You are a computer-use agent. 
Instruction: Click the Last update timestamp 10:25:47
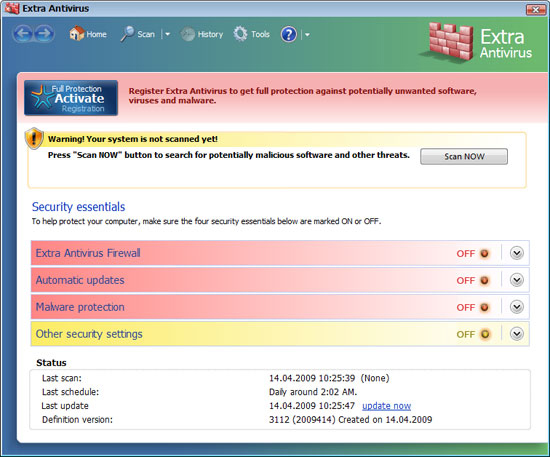pos(312,406)
